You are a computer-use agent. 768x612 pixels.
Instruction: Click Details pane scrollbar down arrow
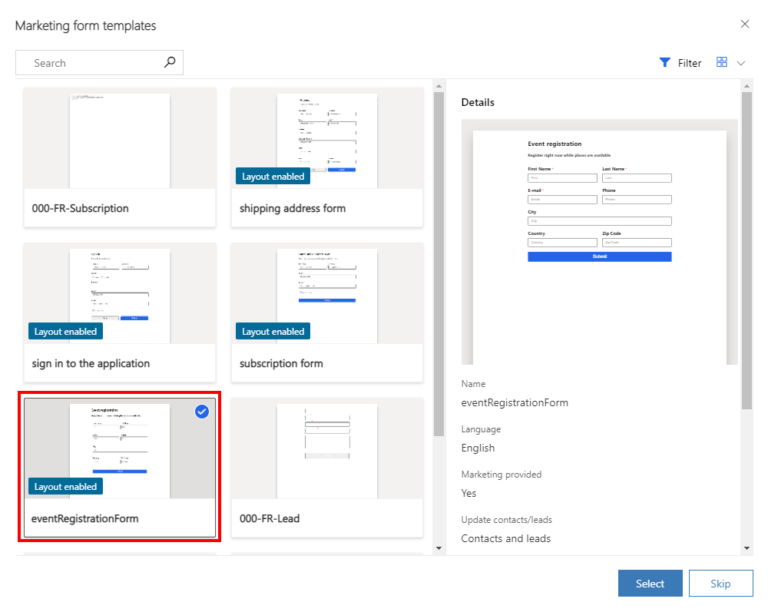click(746, 548)
